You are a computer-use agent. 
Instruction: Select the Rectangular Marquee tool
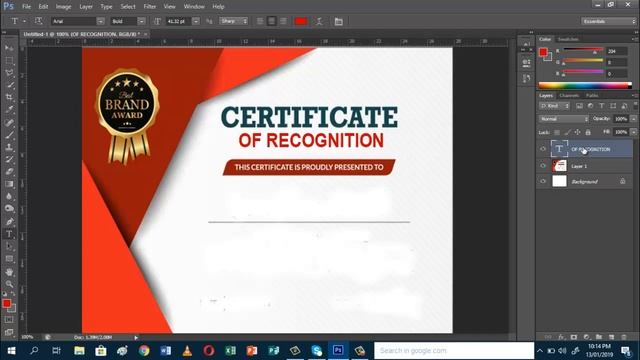[9, 60]
